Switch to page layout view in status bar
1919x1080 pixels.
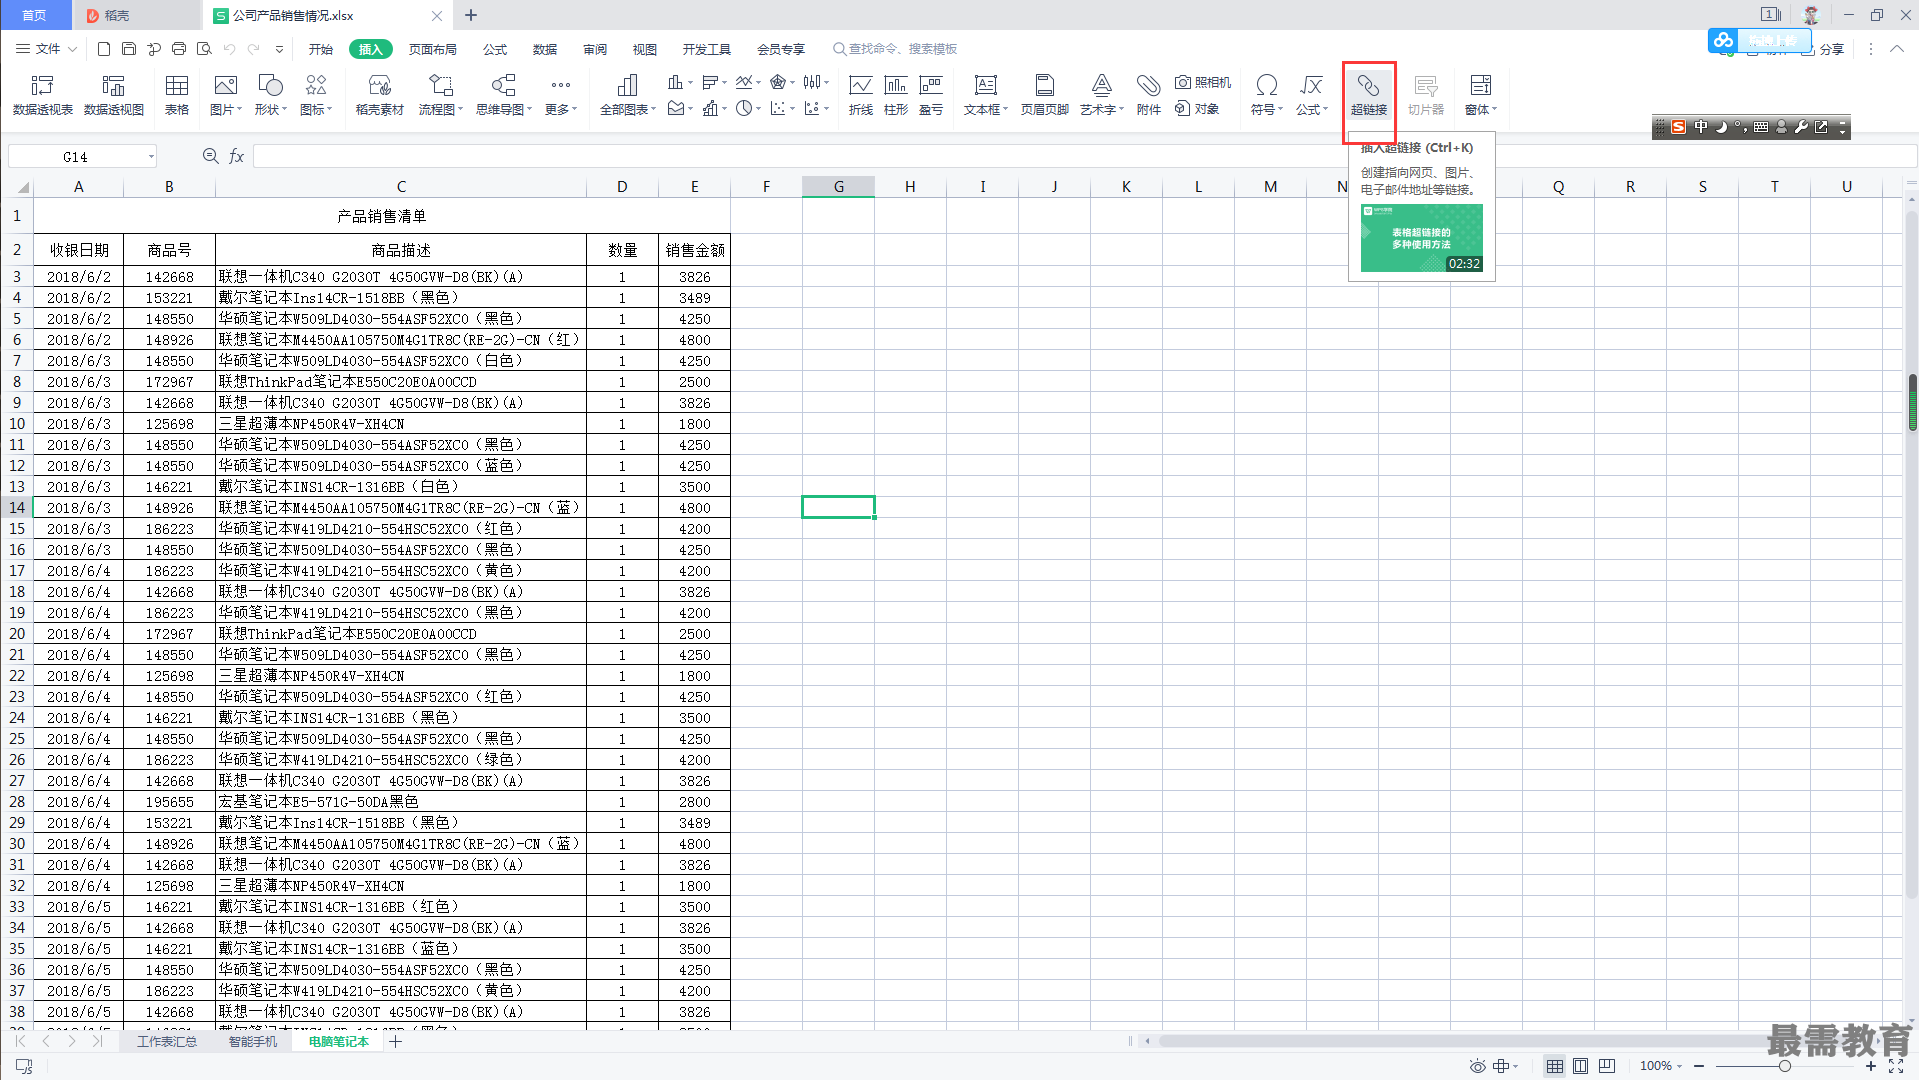(1580, 1066)
